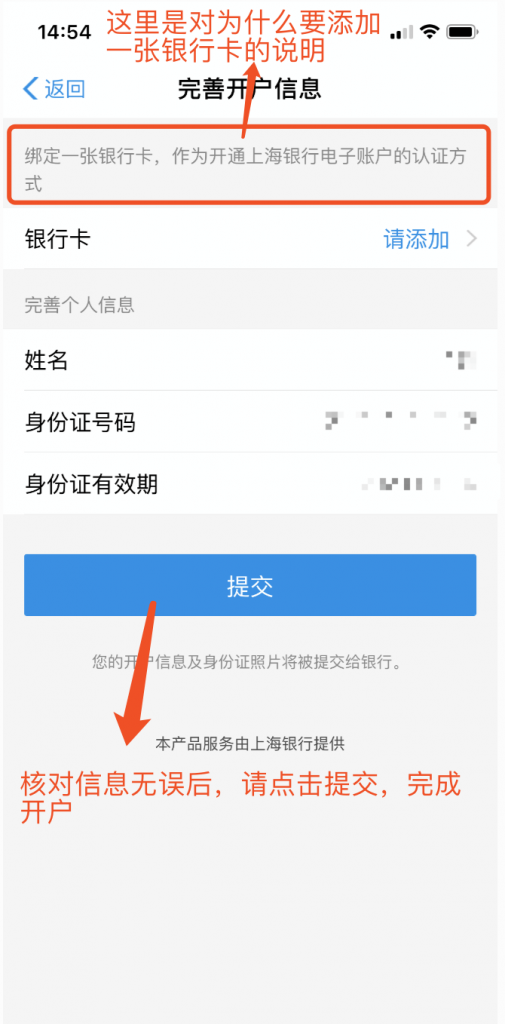
Task: Tap the battery indicator icon
Action: tap(464, 31)
